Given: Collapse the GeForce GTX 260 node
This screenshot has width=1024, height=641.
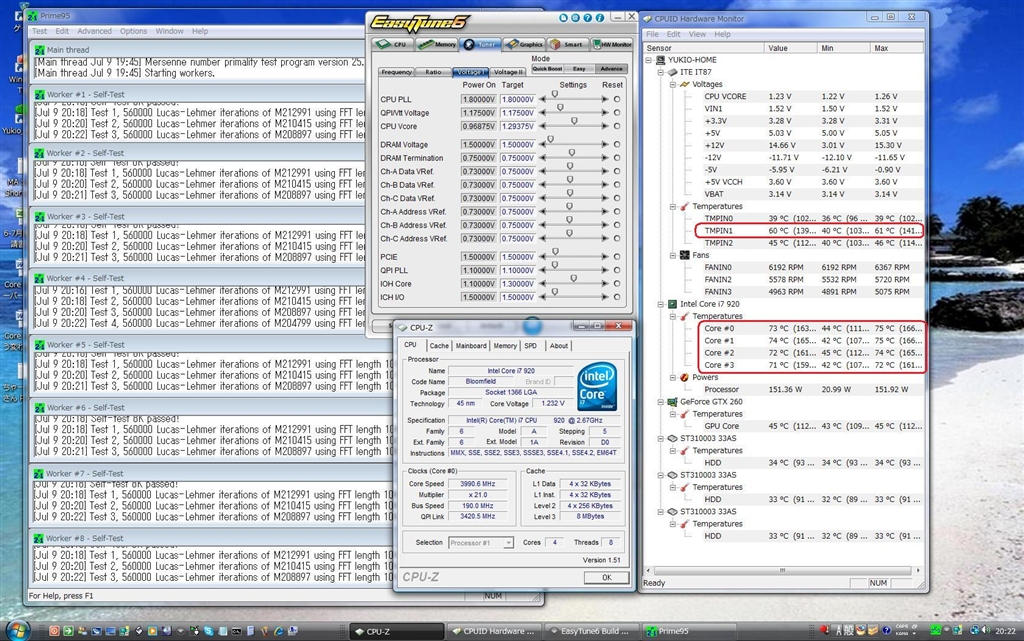Looking at the screenshot, I should click(661, 402).
